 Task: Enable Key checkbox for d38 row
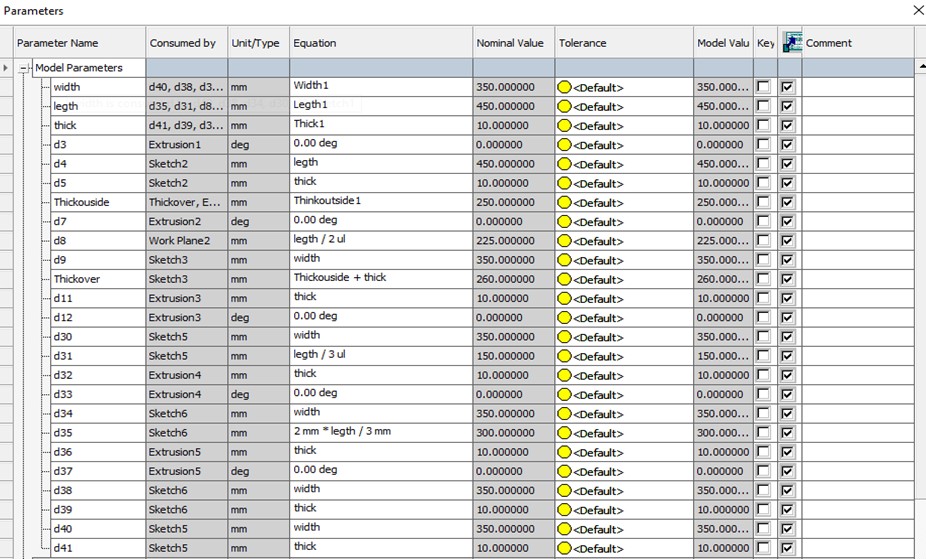764,491
